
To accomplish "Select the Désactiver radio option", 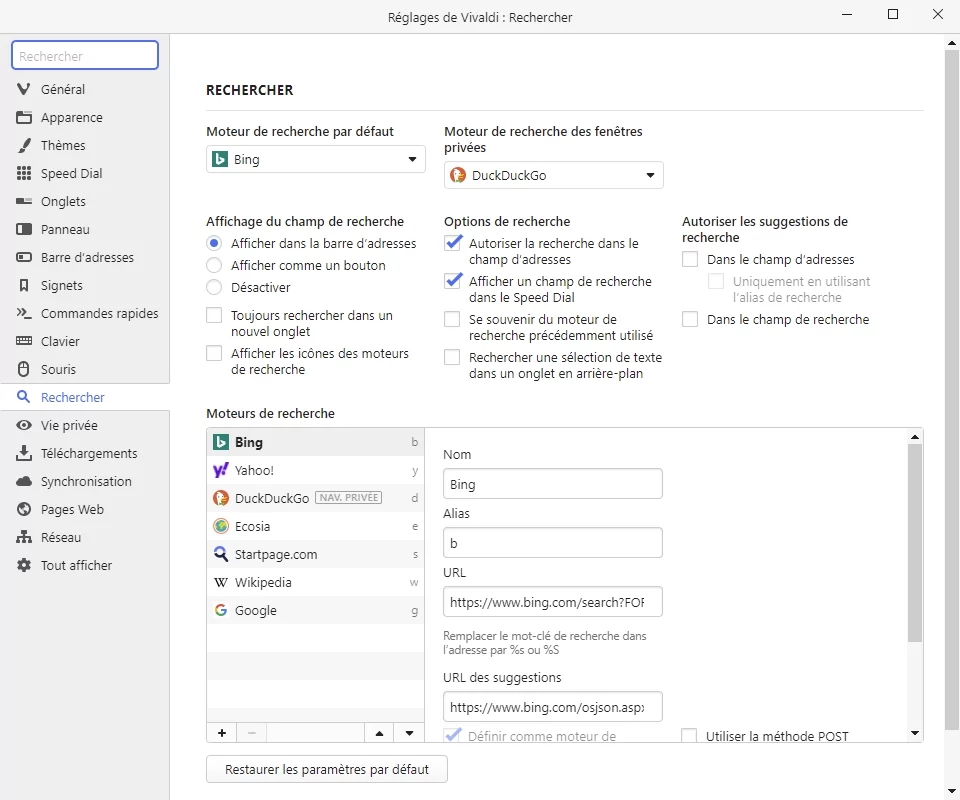I will (214, 288).
